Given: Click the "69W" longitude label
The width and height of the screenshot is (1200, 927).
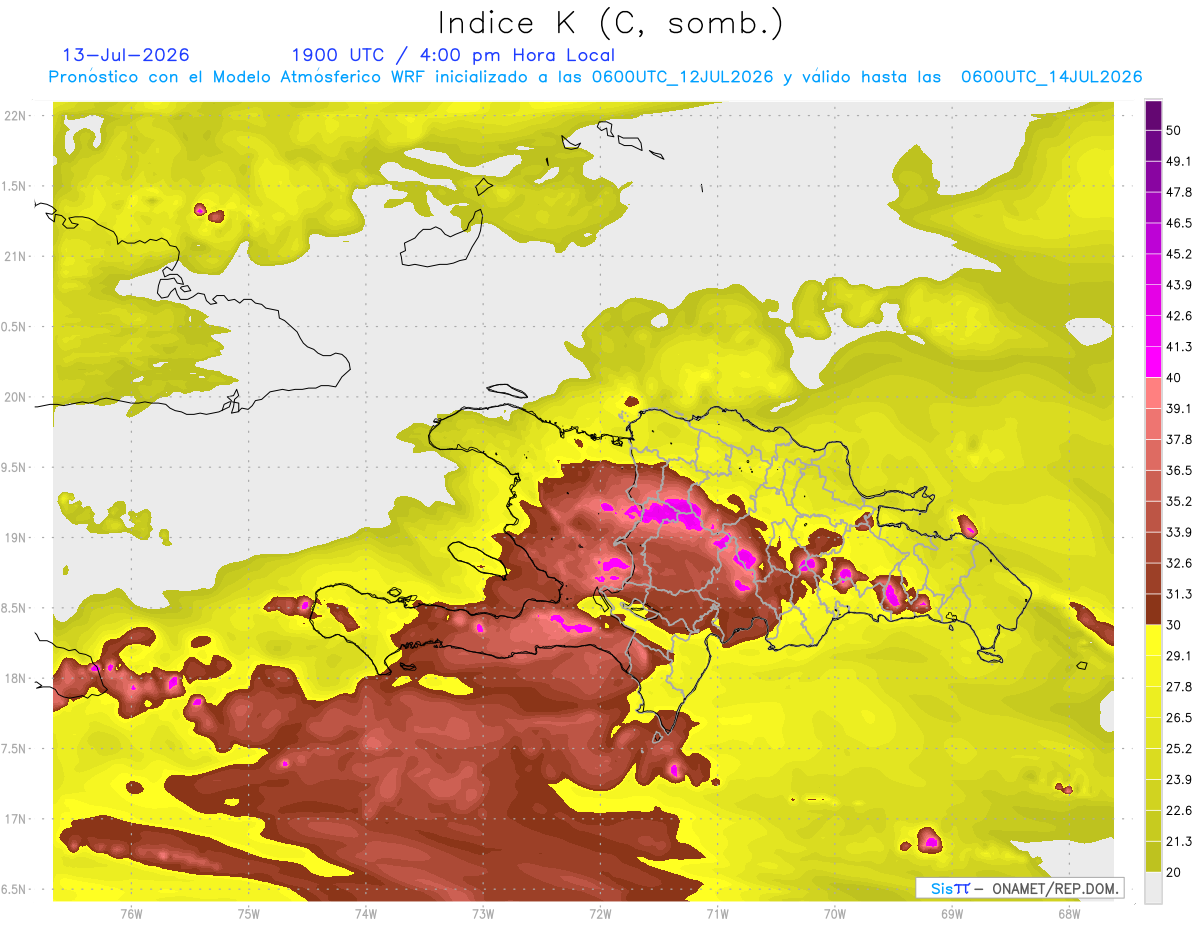Looking at the screenshot, I should [x=951, y=913].
